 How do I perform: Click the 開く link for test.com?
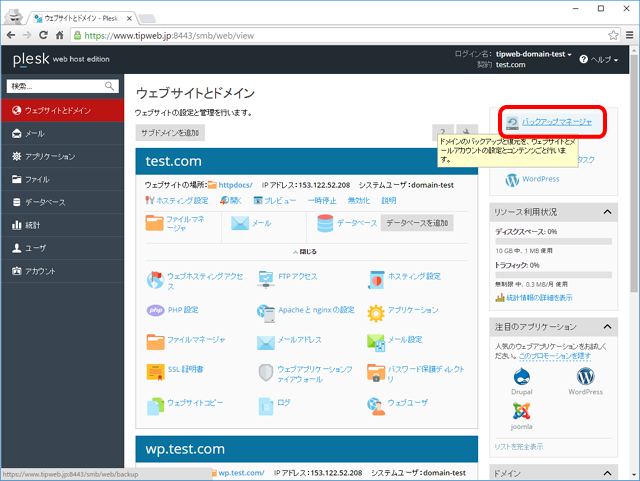[236, 200]
